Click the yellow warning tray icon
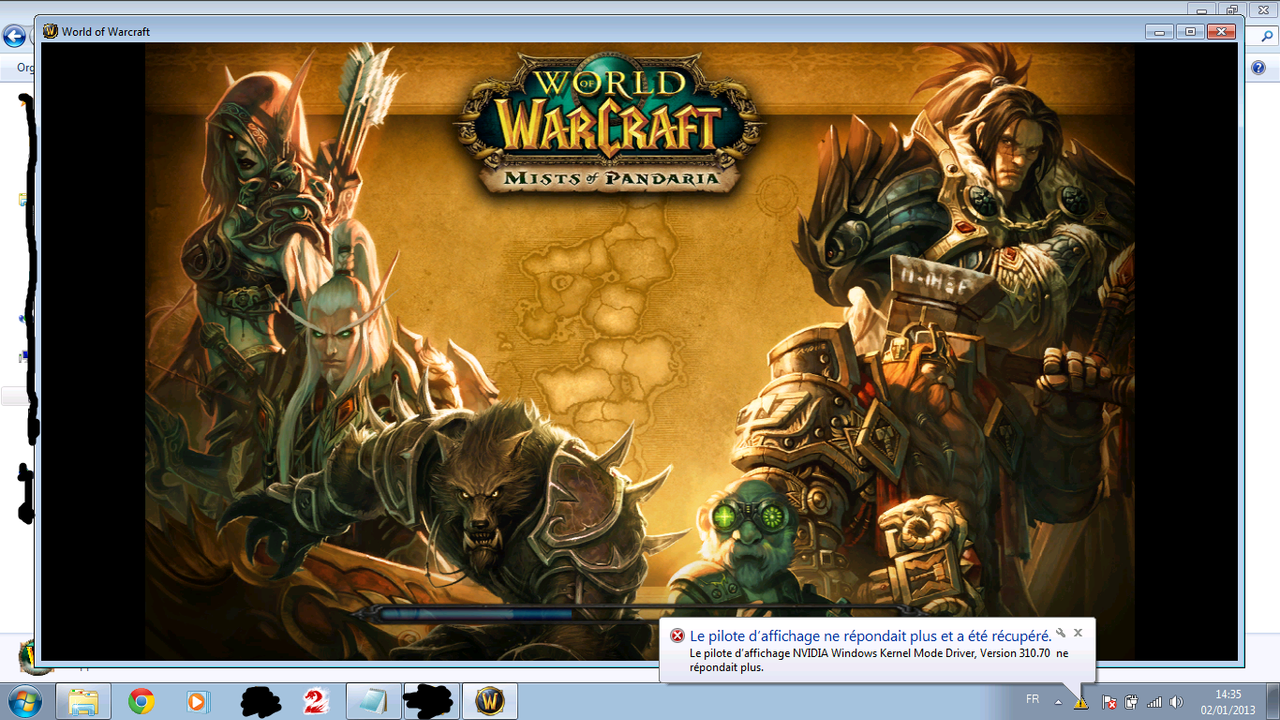Screen dimensions: 1280x720 (x=1081, y=703)
